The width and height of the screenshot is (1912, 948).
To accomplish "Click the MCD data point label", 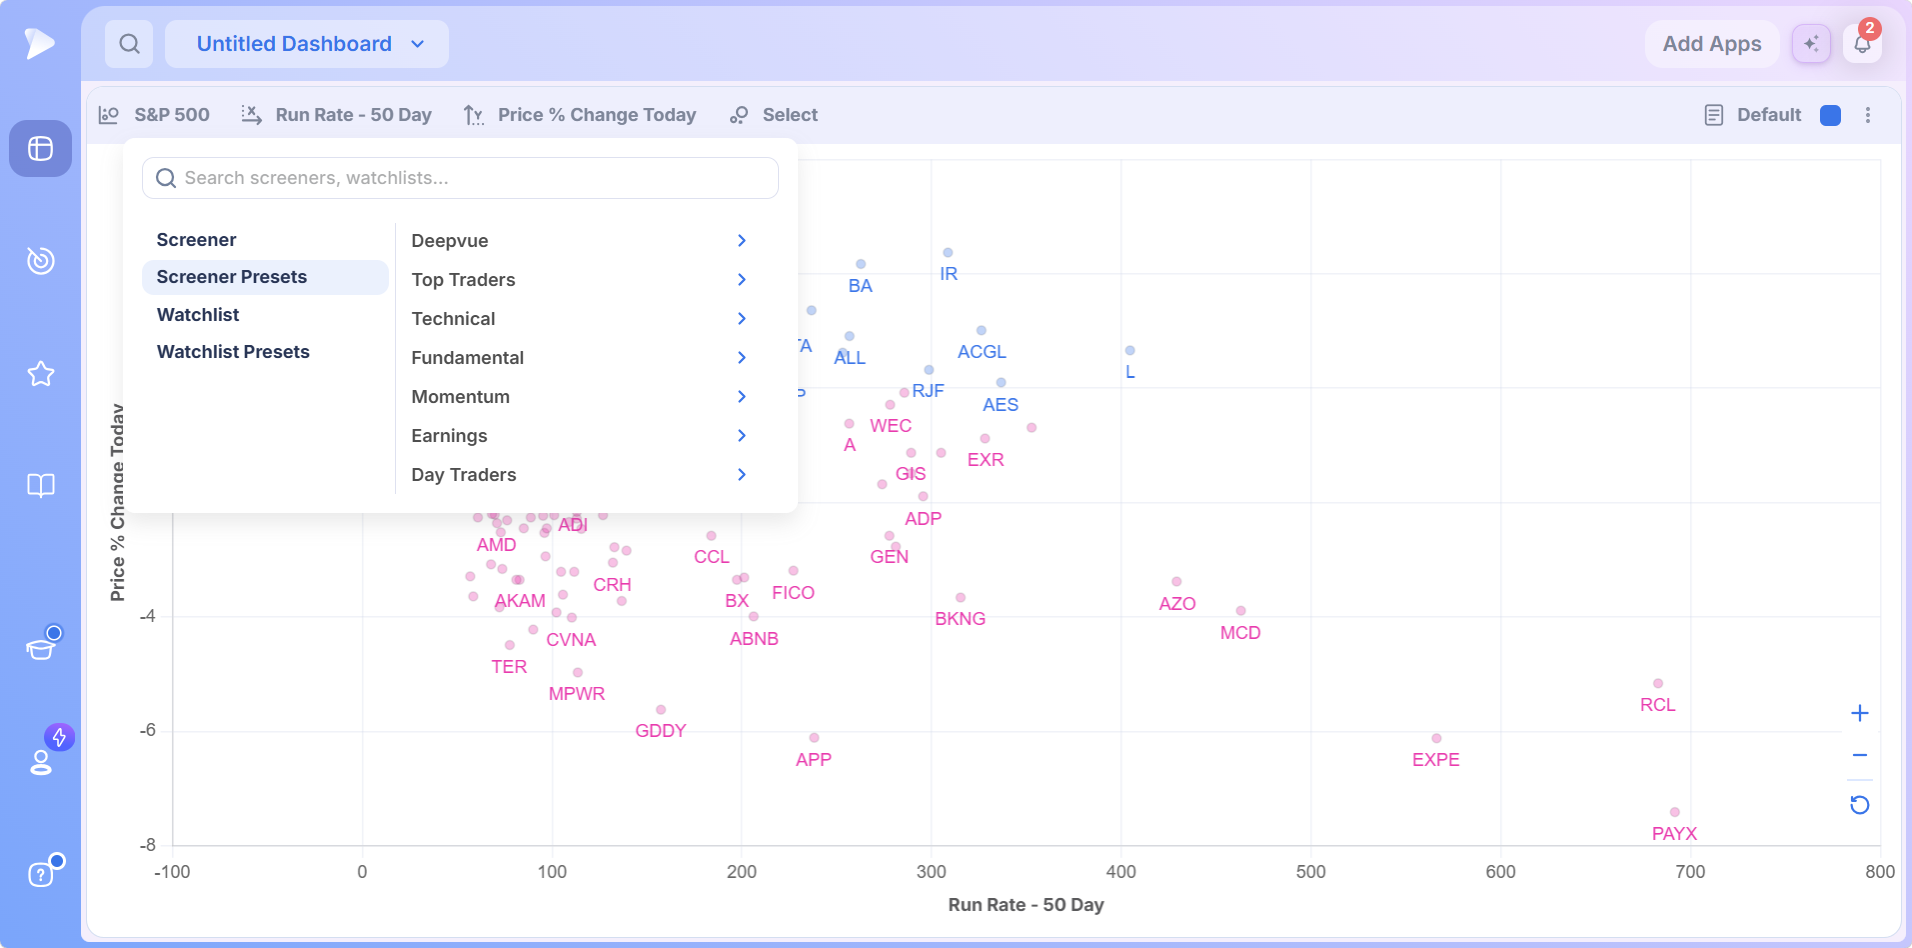I will tap(1240, 633).
